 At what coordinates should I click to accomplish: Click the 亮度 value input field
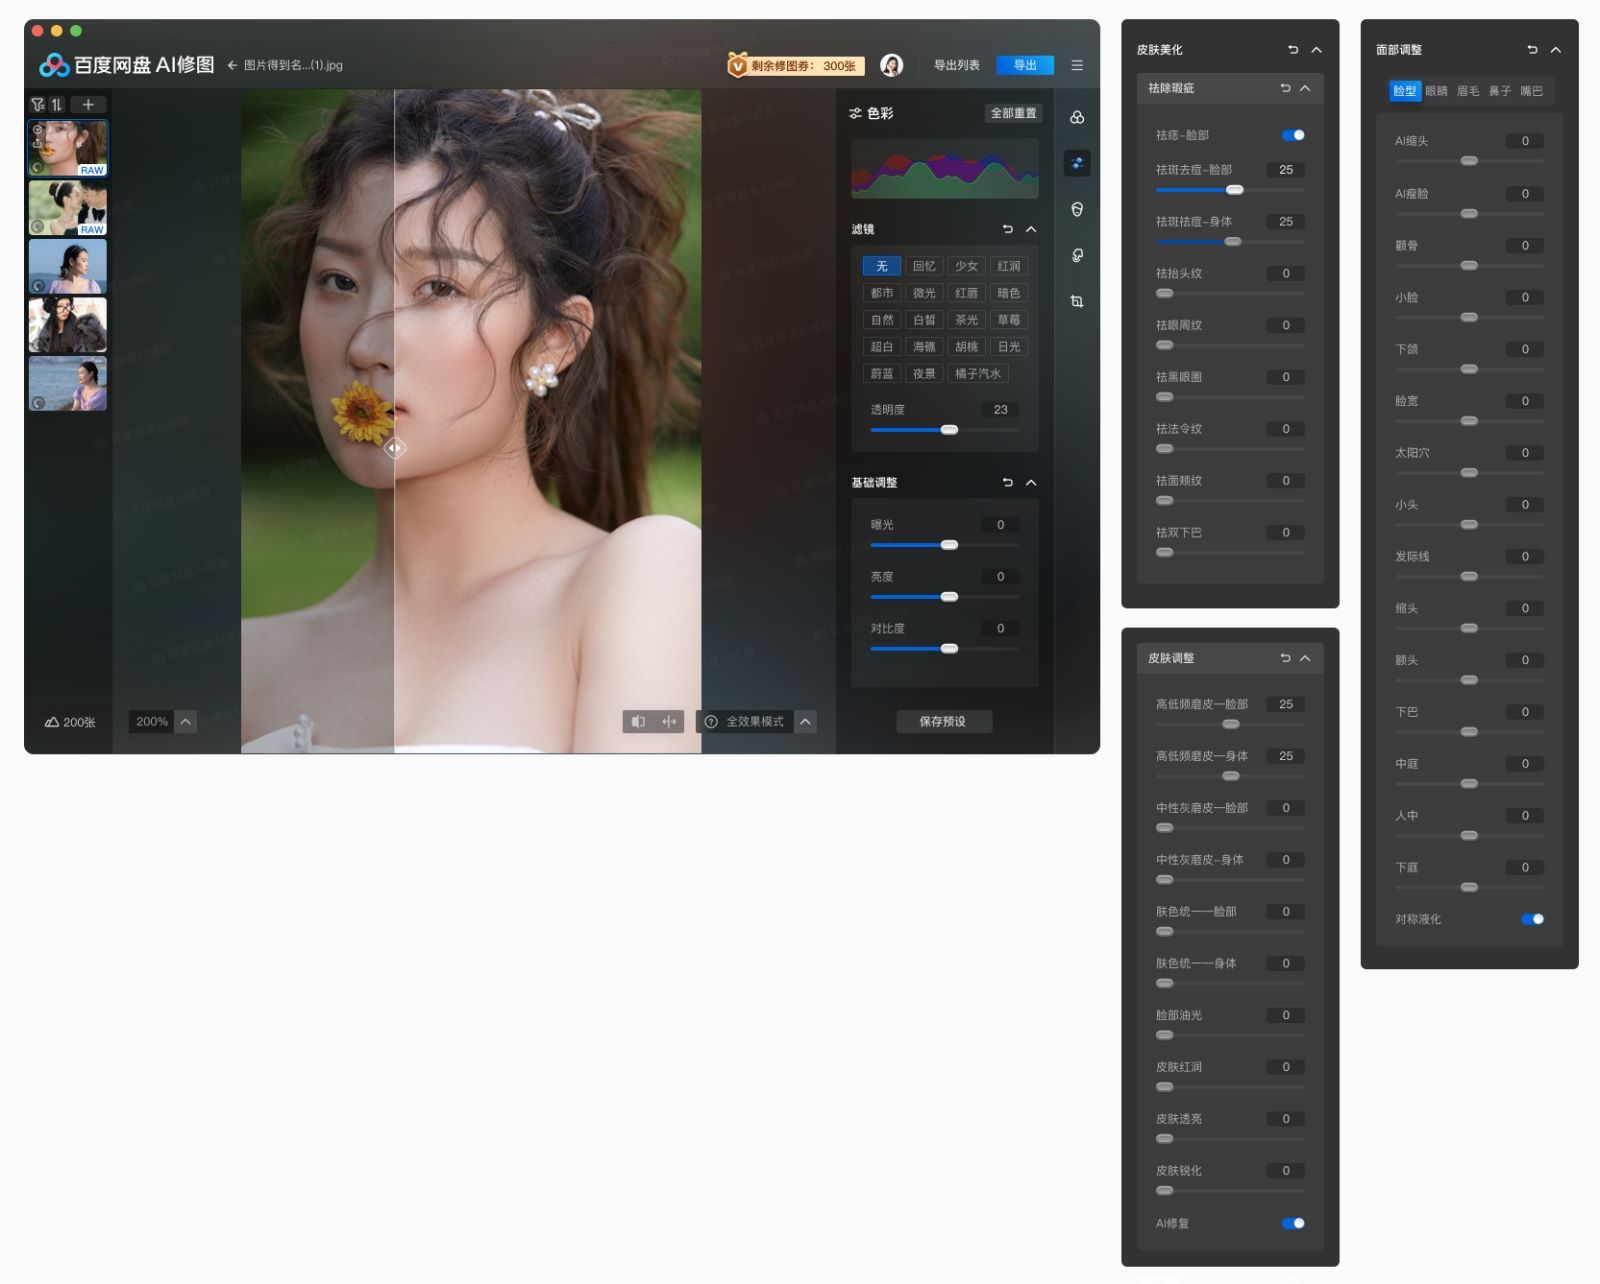click(1000, 577)
